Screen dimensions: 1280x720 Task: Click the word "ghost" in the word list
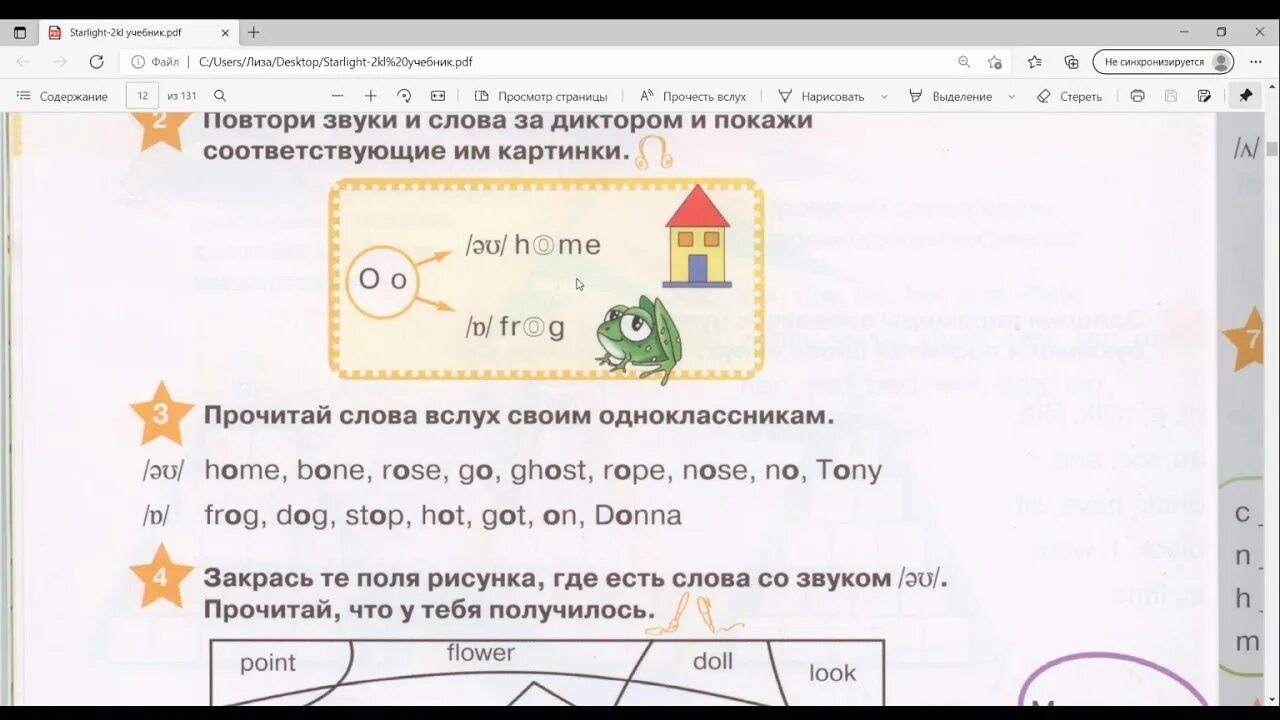pos(548,470)
